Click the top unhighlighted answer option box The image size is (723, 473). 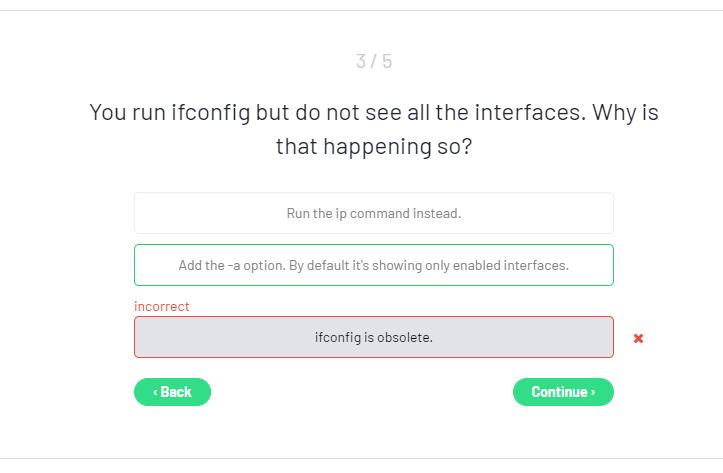(373, 213)
